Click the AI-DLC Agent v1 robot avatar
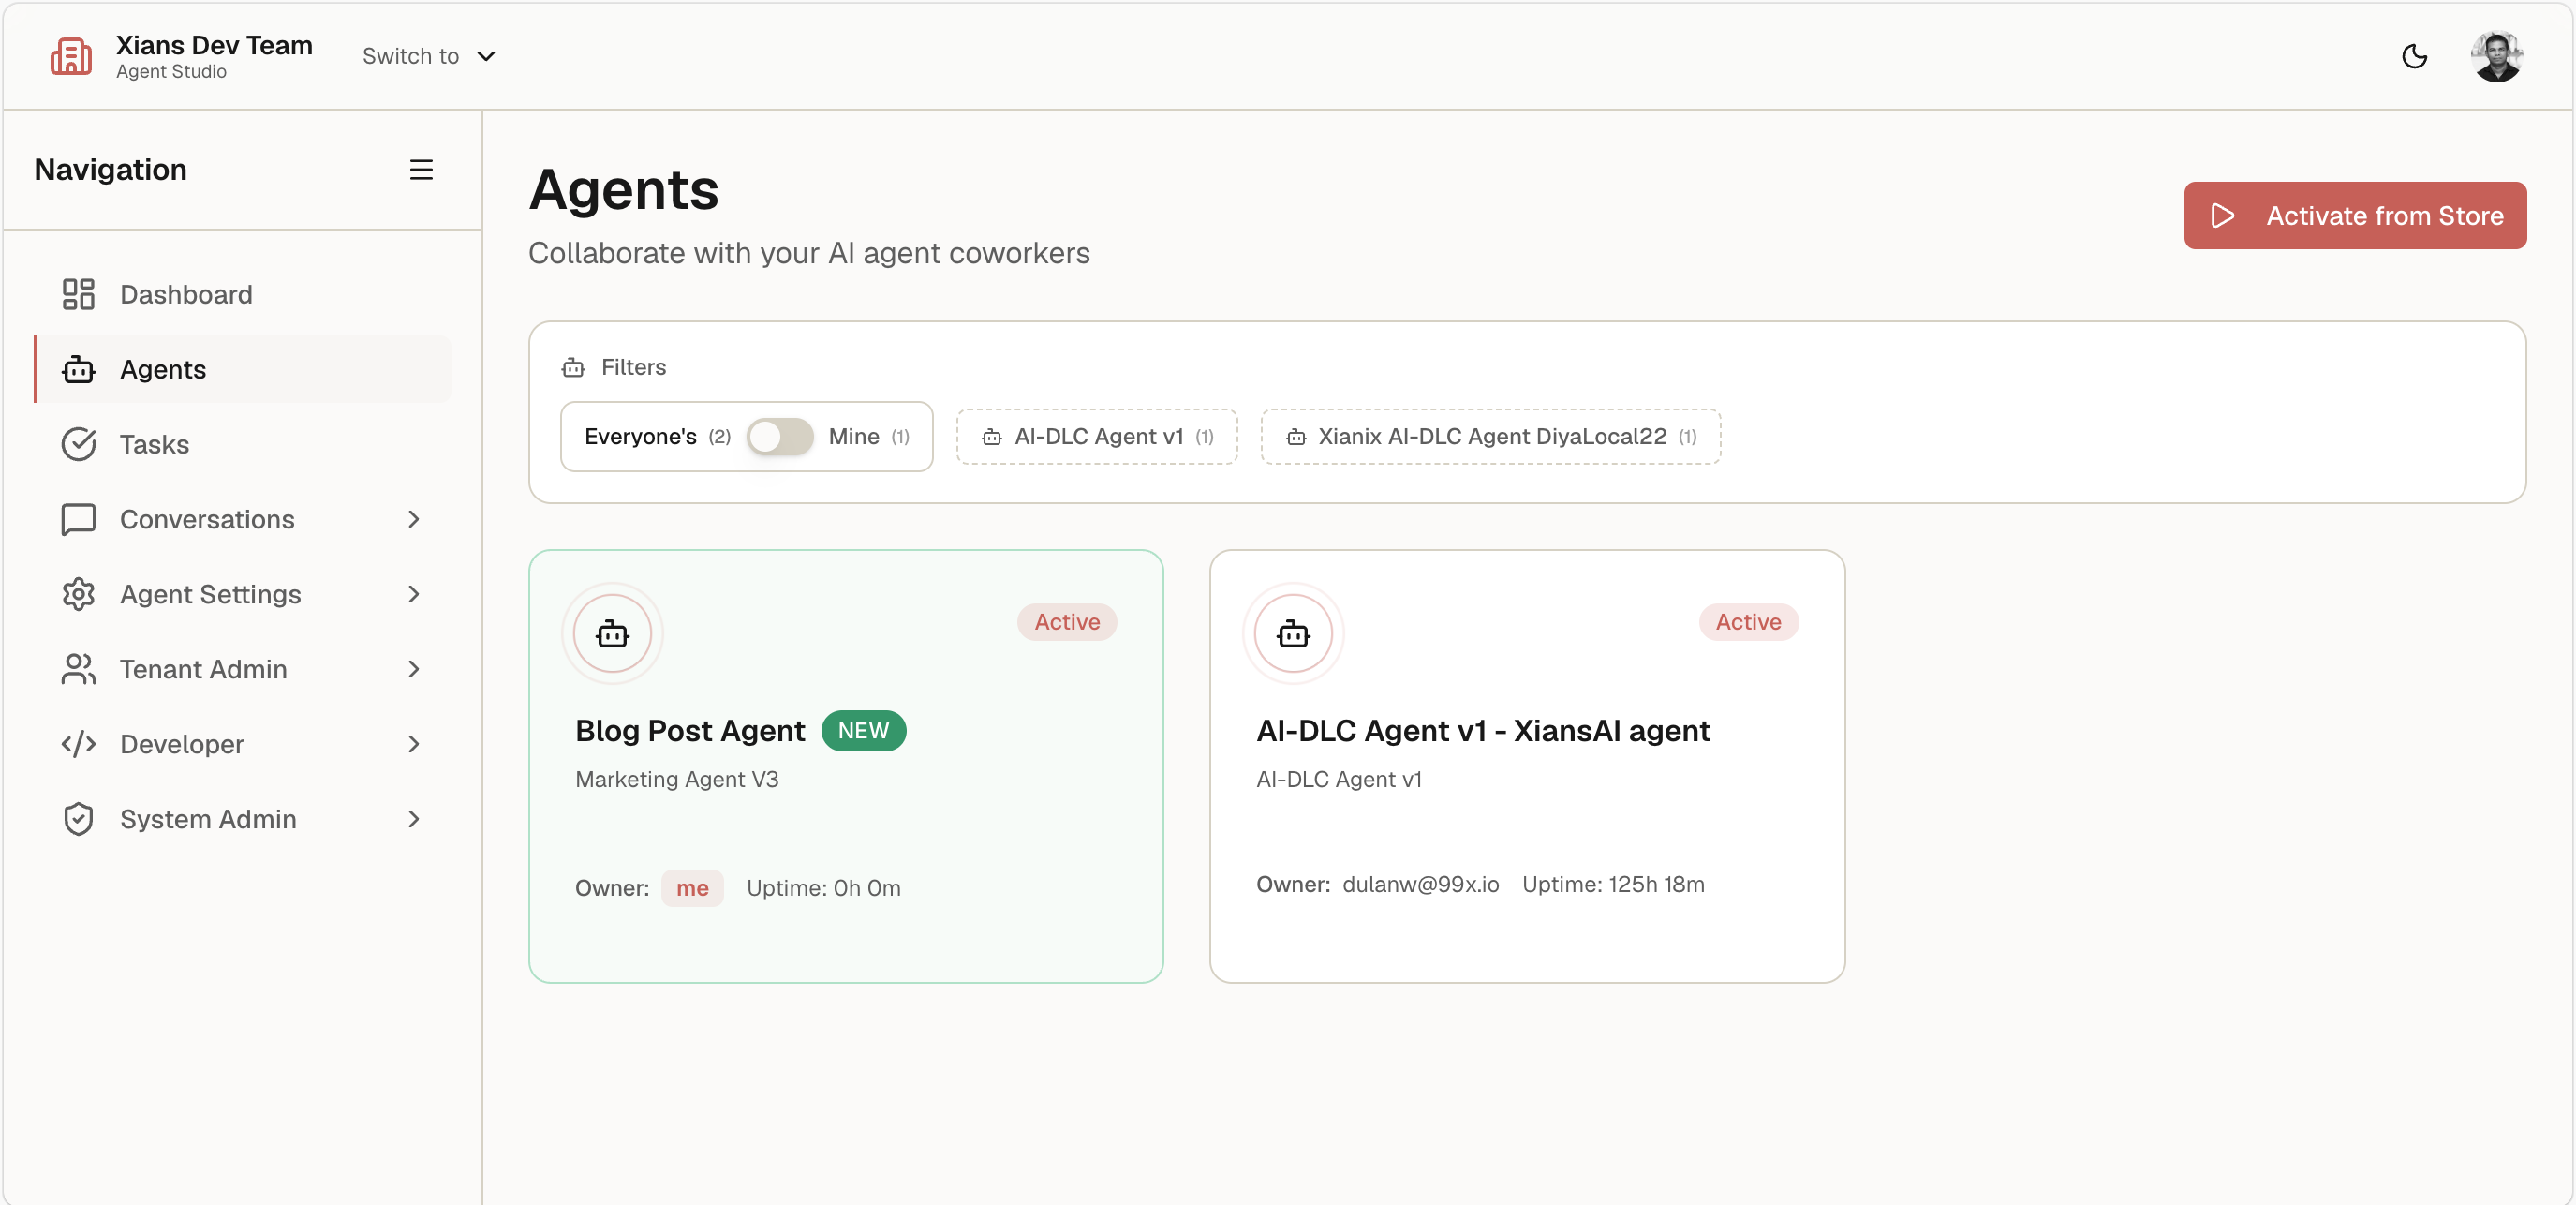 (1293, 633)
